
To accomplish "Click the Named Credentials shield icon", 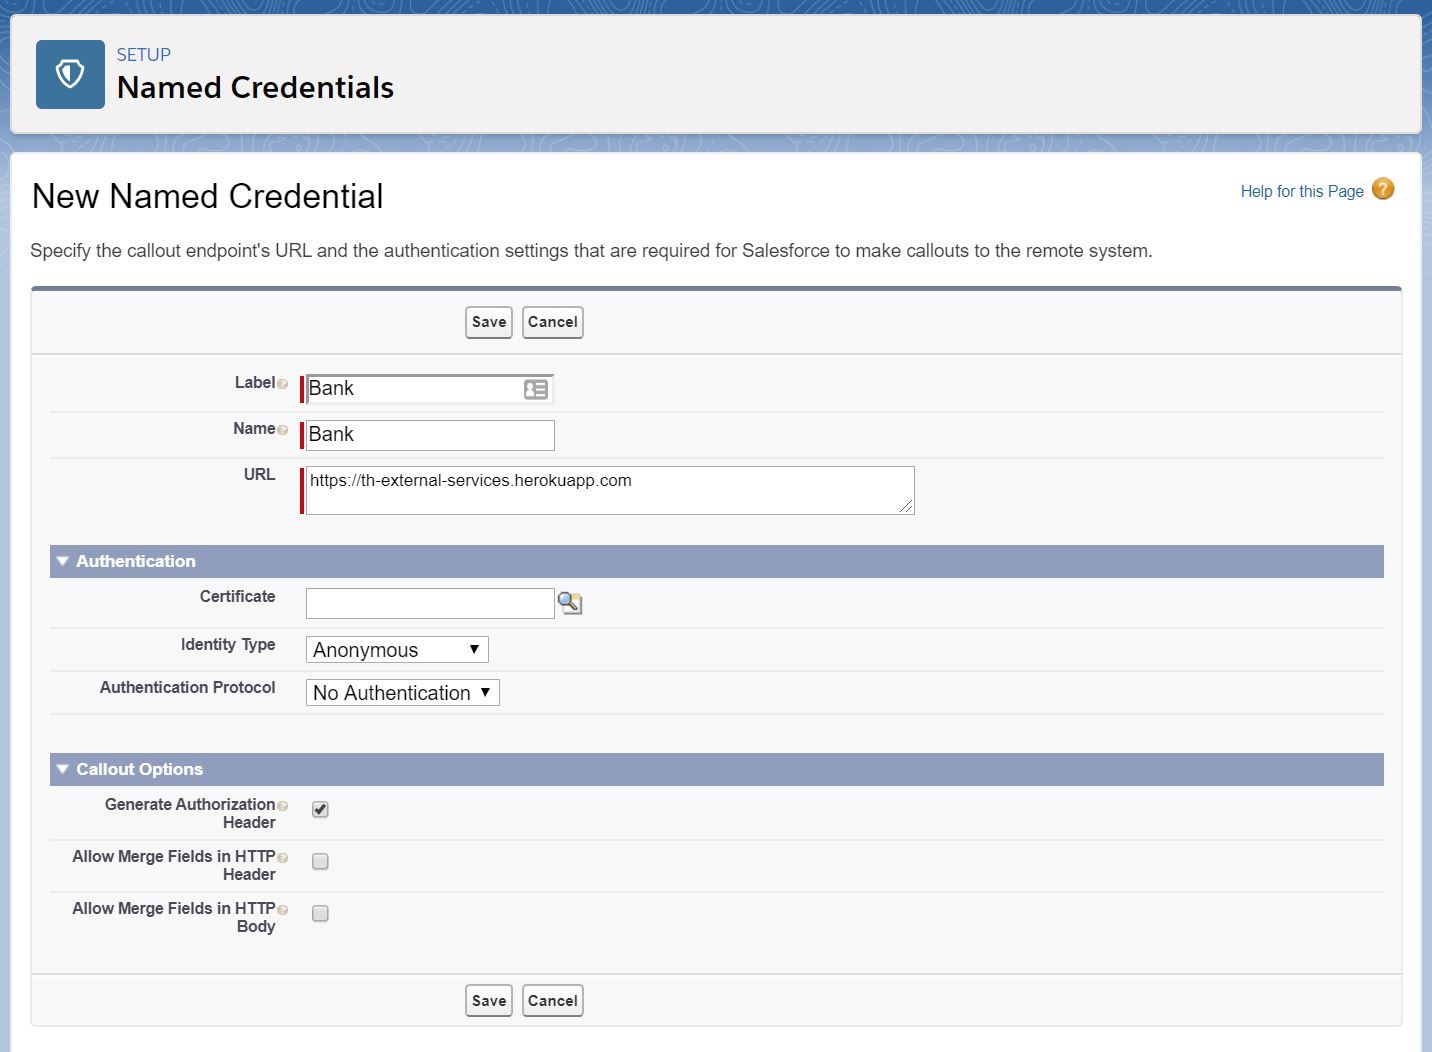I will click(70, 74).
